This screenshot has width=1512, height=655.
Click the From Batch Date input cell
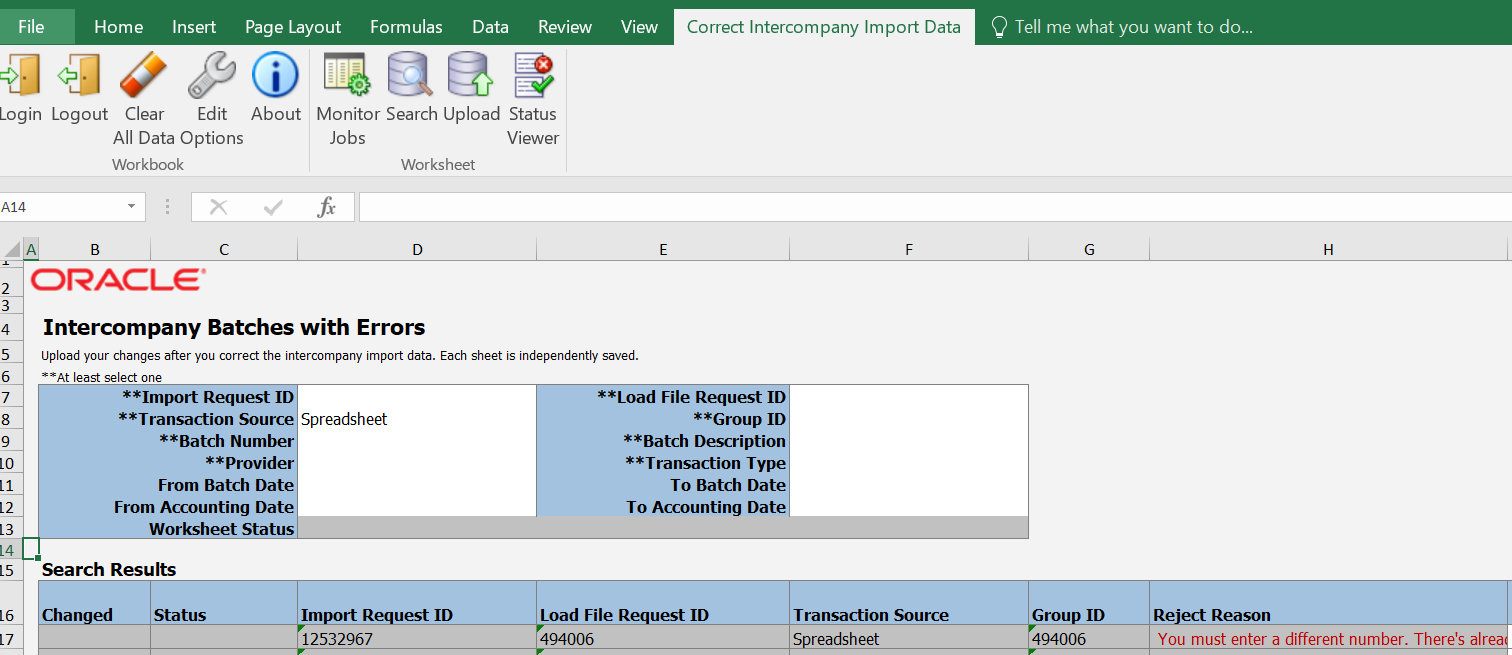pos(417,485)
